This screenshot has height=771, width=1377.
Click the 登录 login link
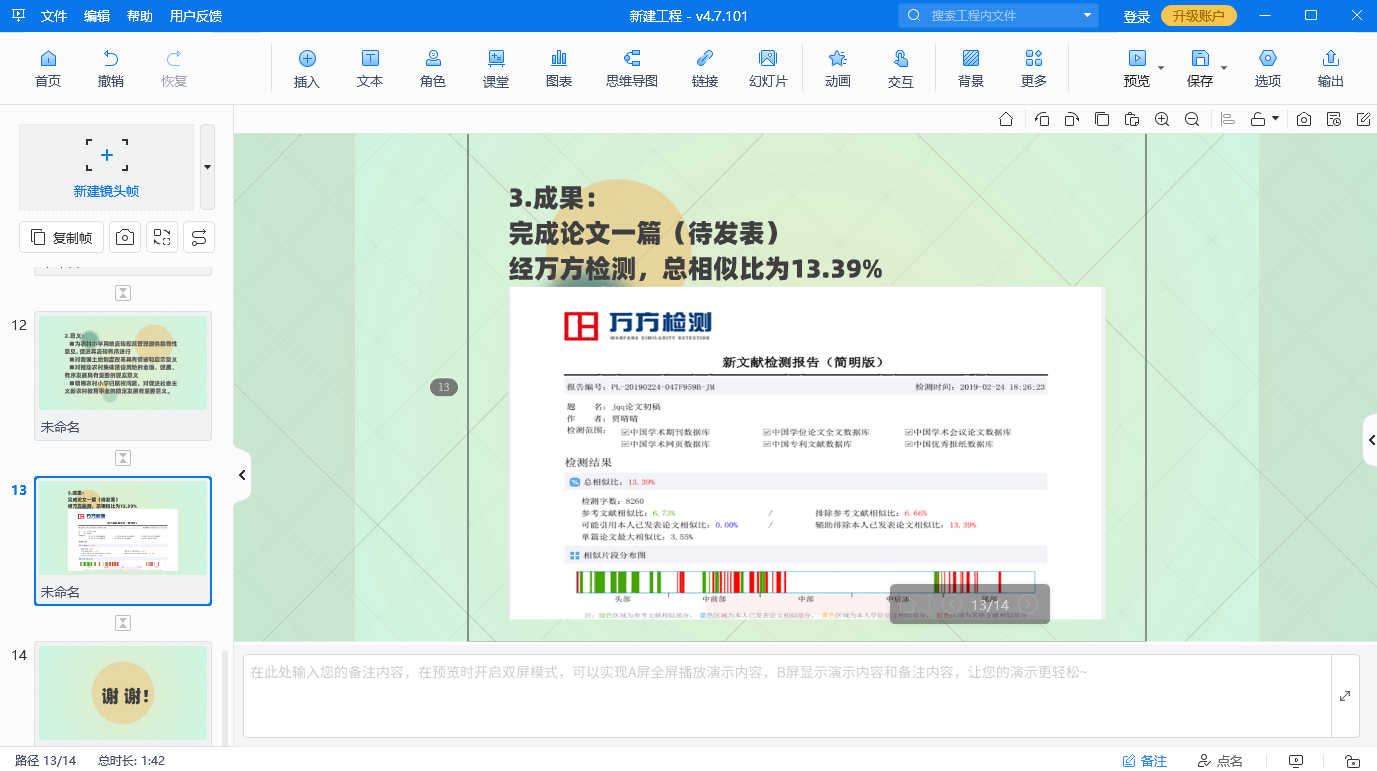[1137, 16]
